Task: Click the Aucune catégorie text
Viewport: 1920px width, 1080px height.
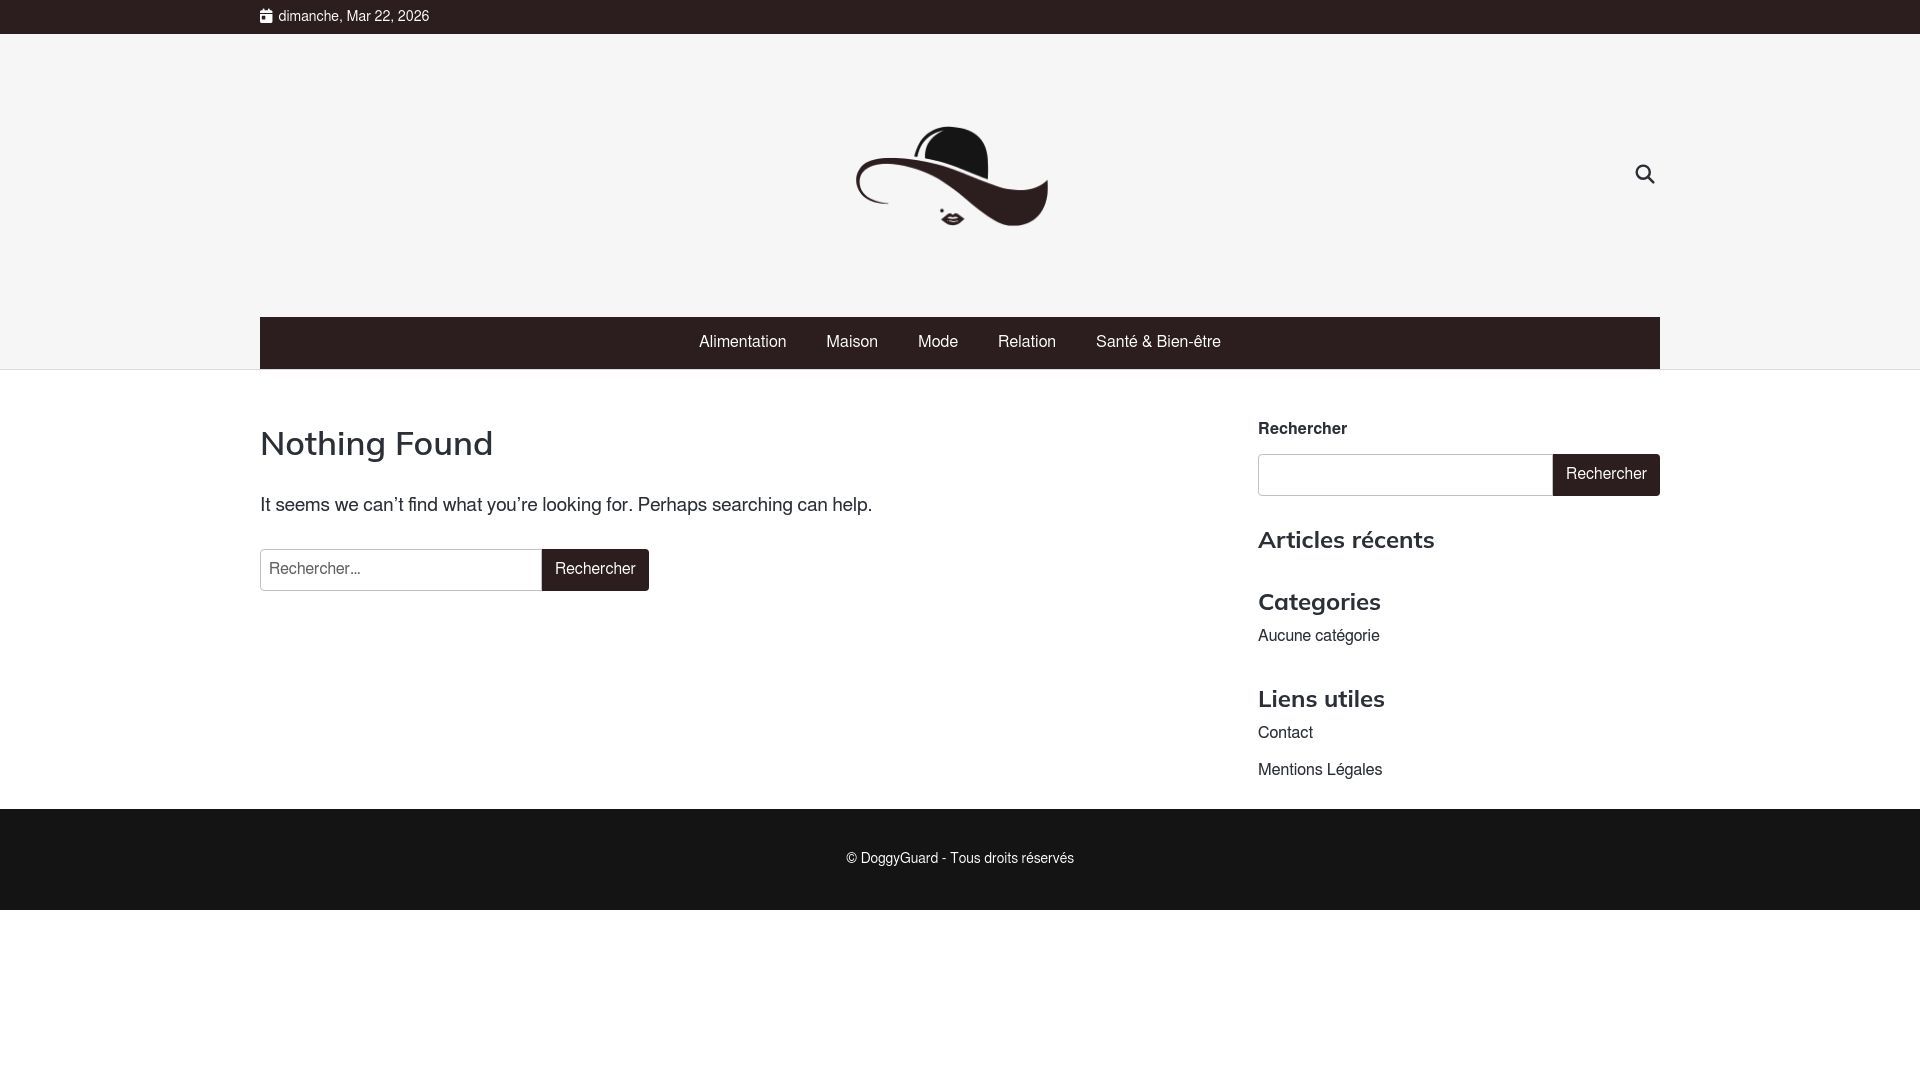Action: tap(1318, 636)
